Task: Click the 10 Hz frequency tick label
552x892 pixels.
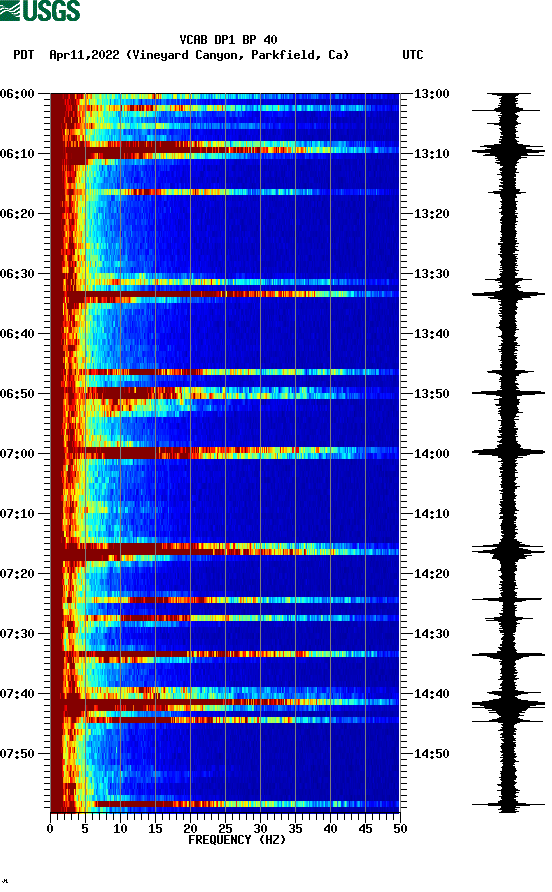Action: click(x=120, y=829)
